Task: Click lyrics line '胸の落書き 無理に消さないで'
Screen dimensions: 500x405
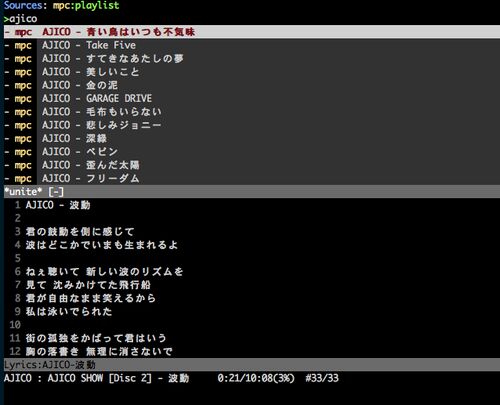Action: (99, 351)
